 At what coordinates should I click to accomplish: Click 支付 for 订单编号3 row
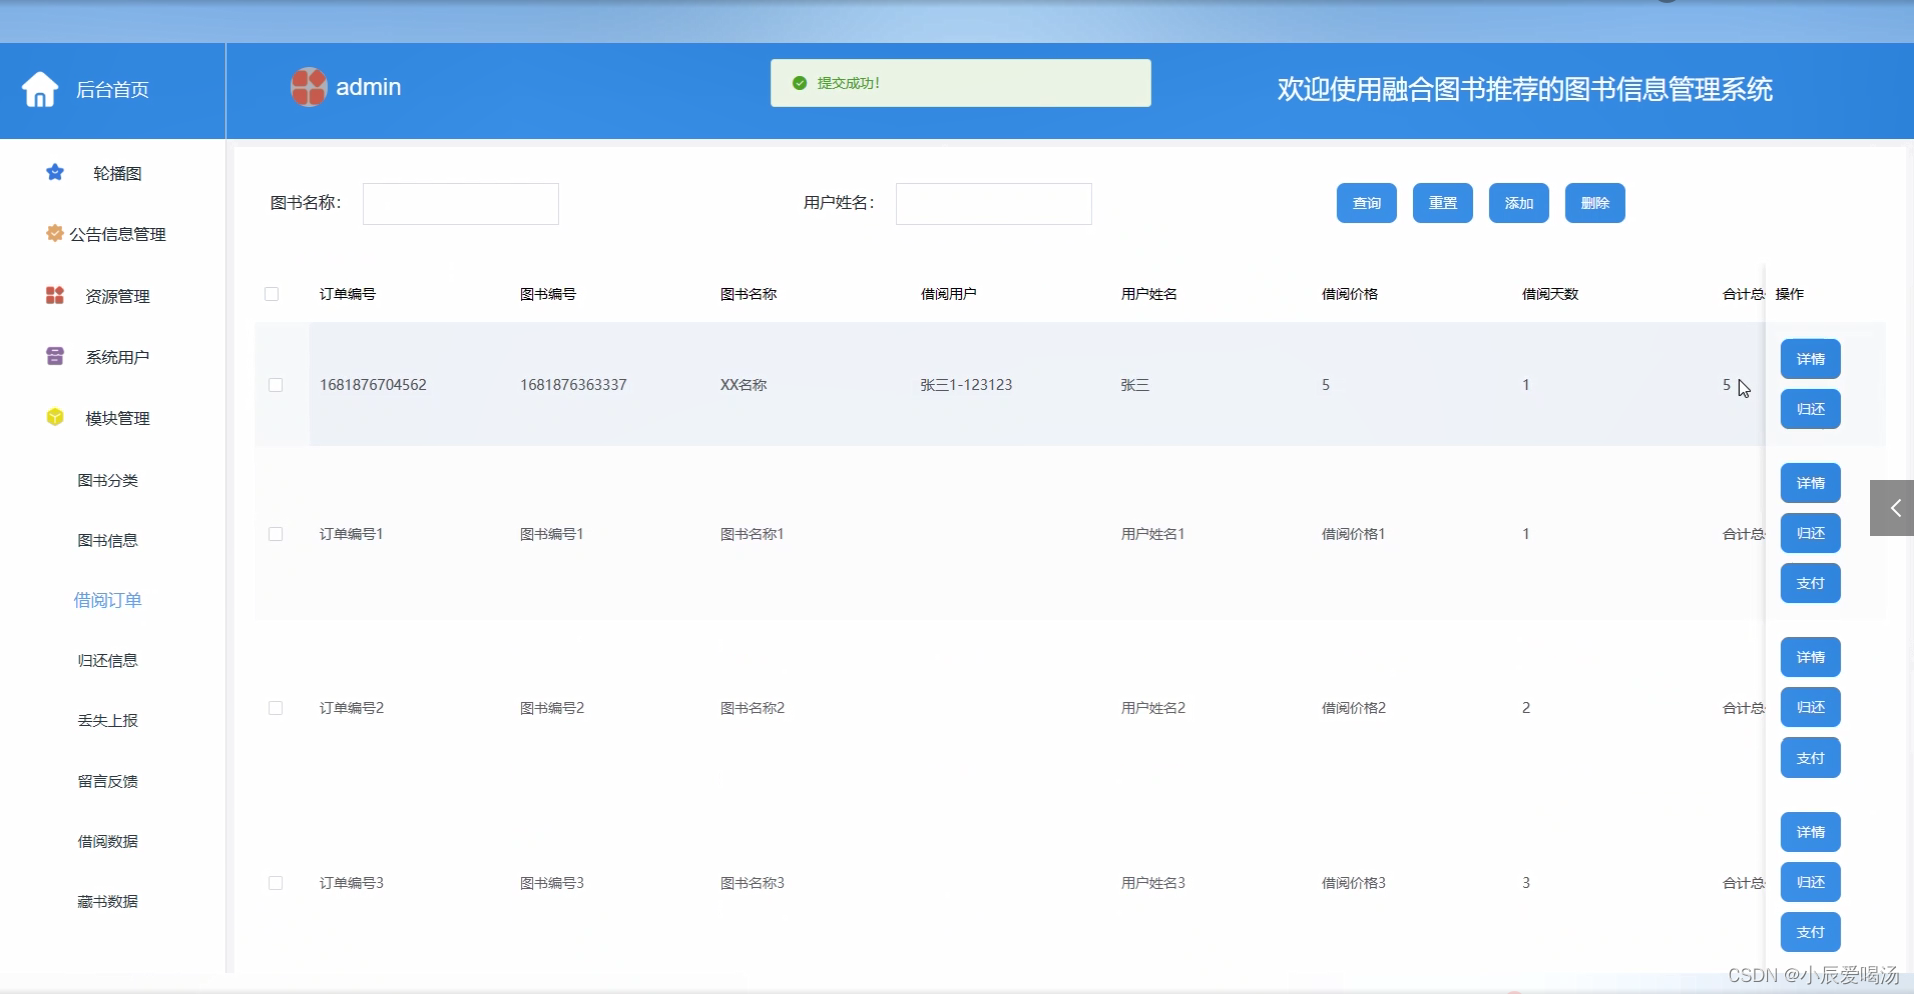pyautogui.click(x=1810, y=932)
